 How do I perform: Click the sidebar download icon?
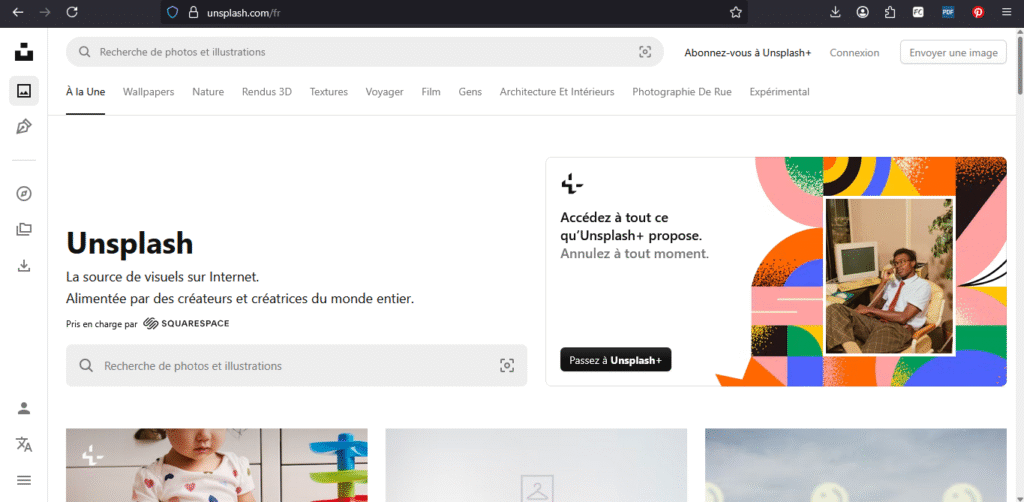point(24,266)
